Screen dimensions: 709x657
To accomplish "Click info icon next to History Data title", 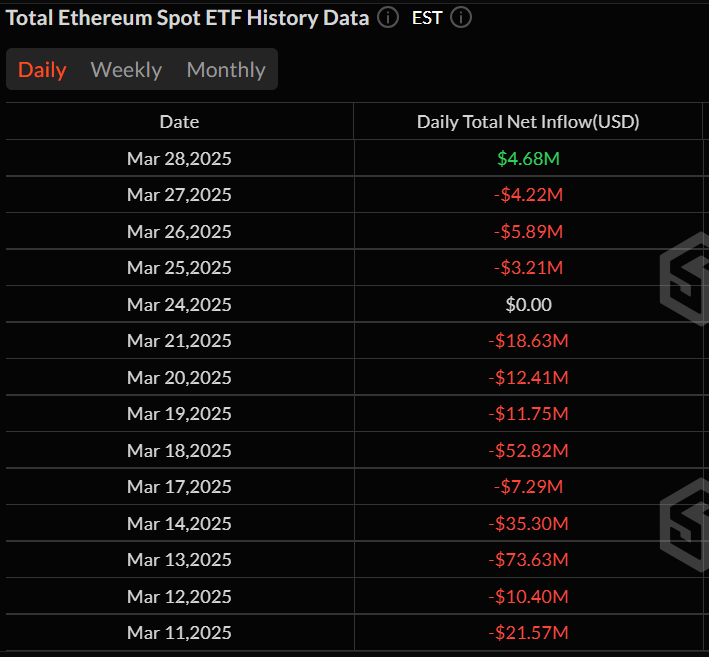I will click(x=388, y=18).
